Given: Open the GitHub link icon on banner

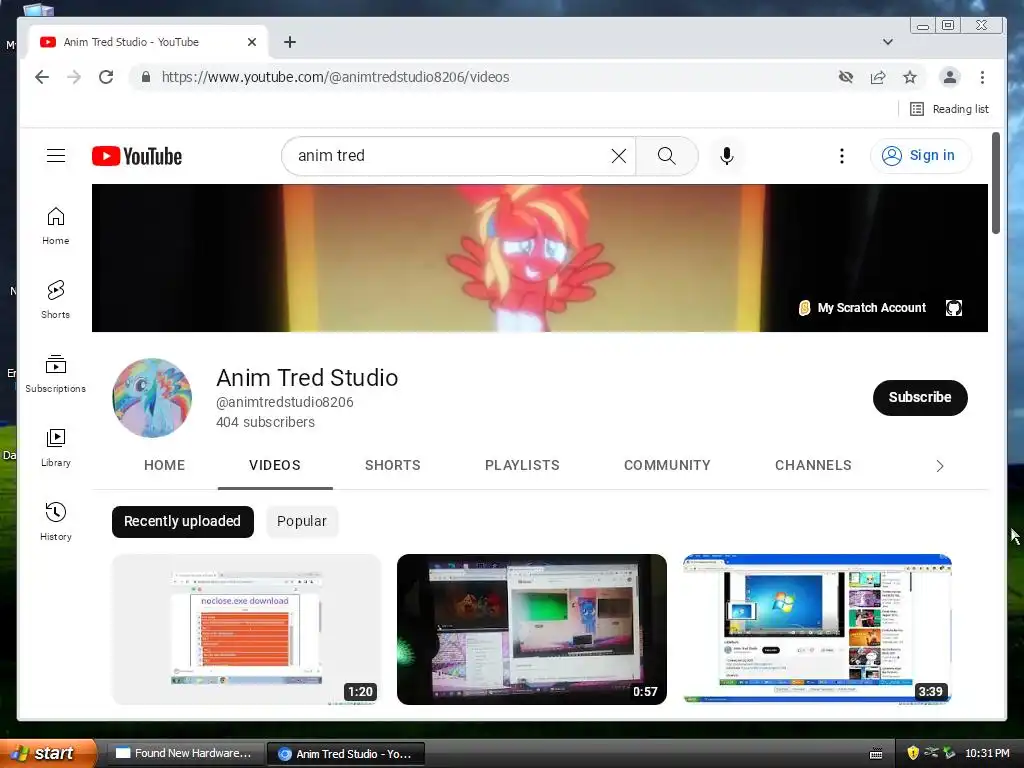Looking at the screenshot, I should point(953,308).
